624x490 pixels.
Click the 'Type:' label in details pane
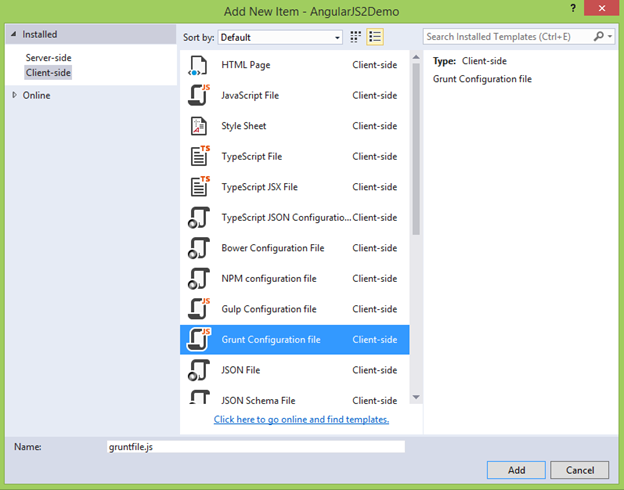click(444, 61)
